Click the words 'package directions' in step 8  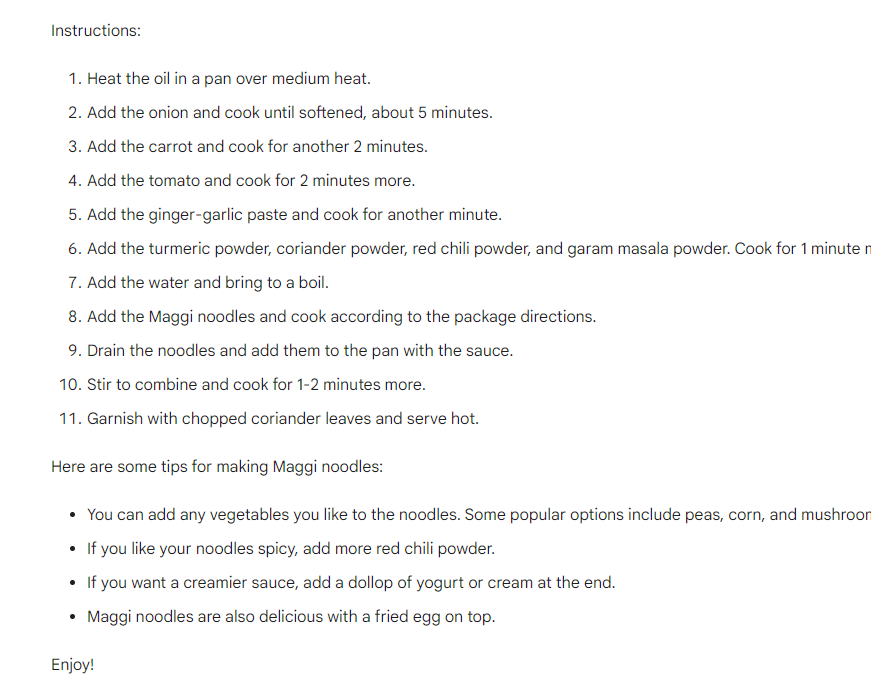[525, 317]
